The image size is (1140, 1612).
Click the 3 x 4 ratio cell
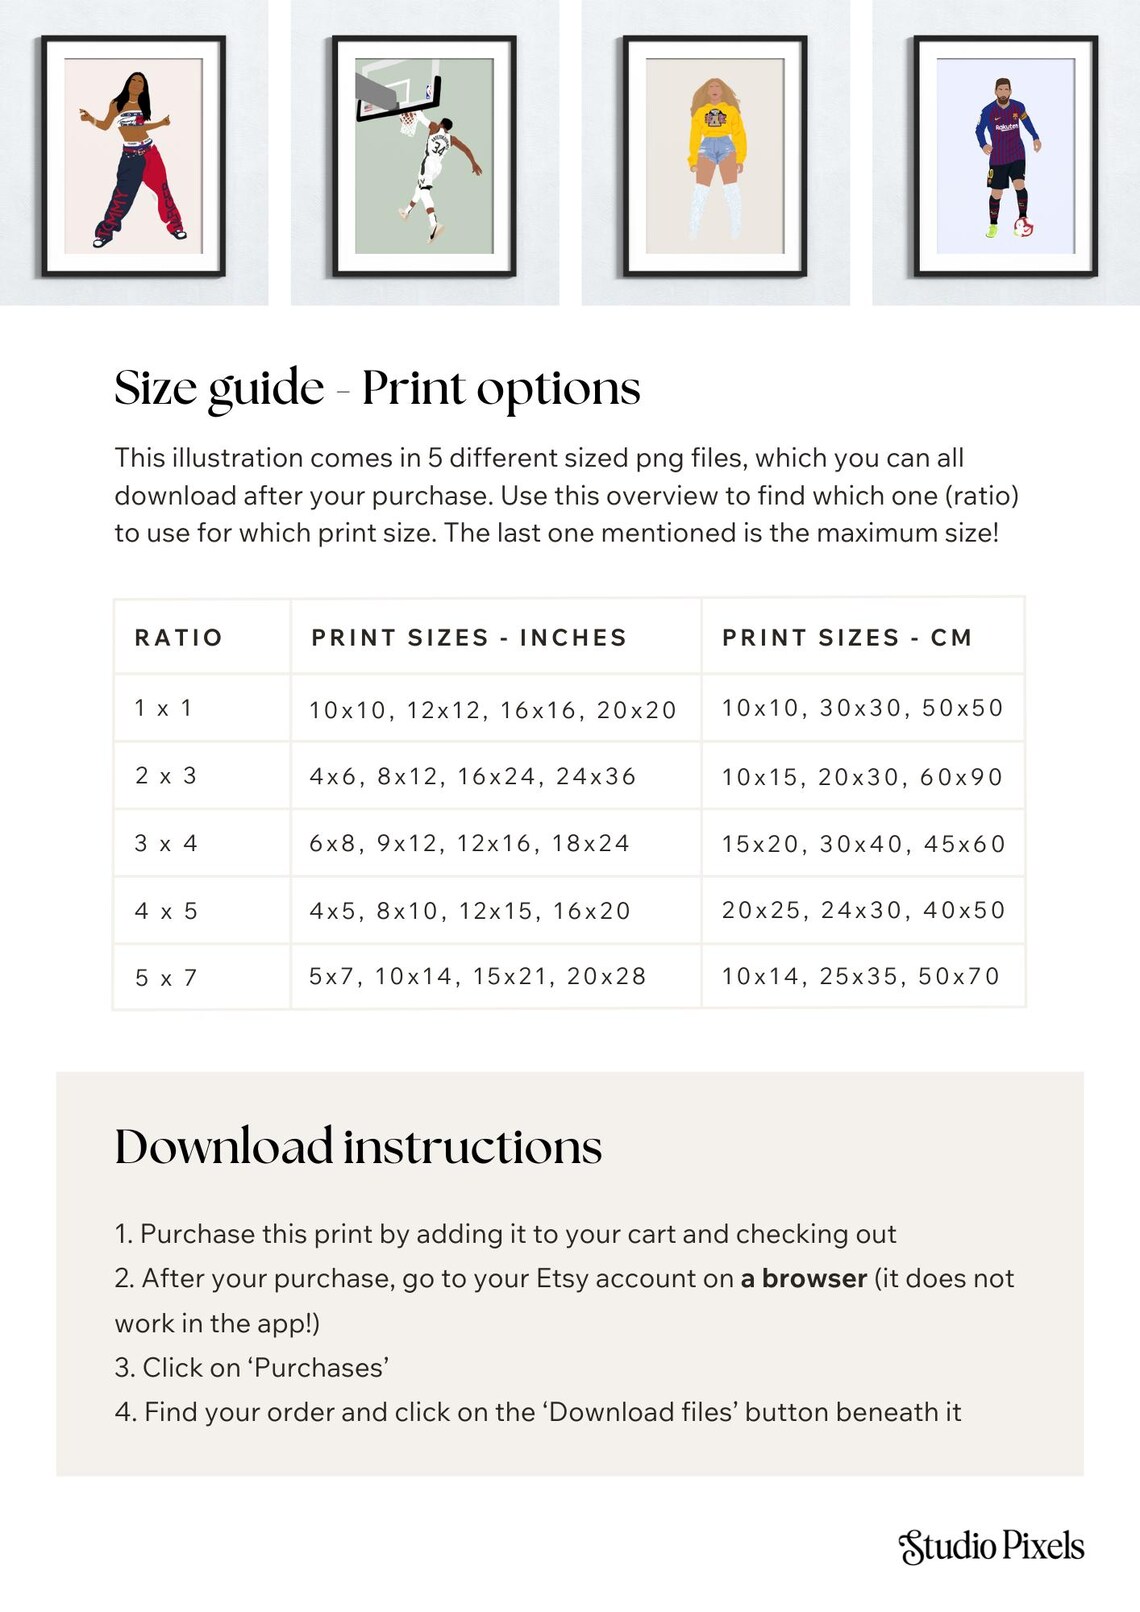202,843
